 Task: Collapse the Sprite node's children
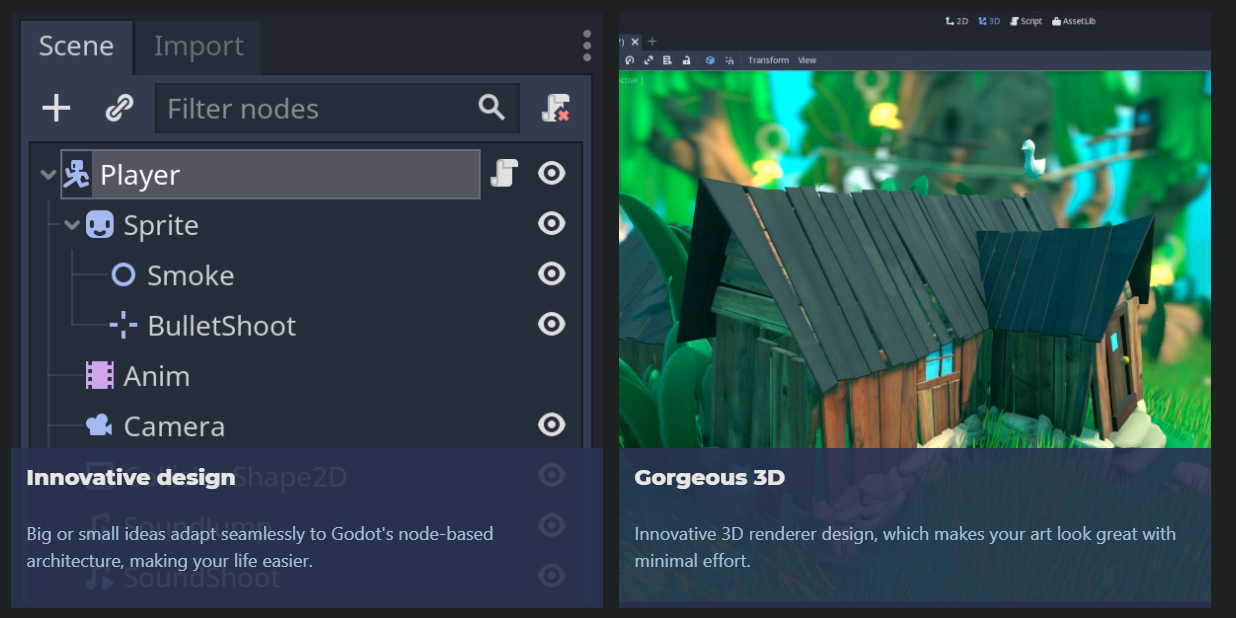click(x=71, y=224)
